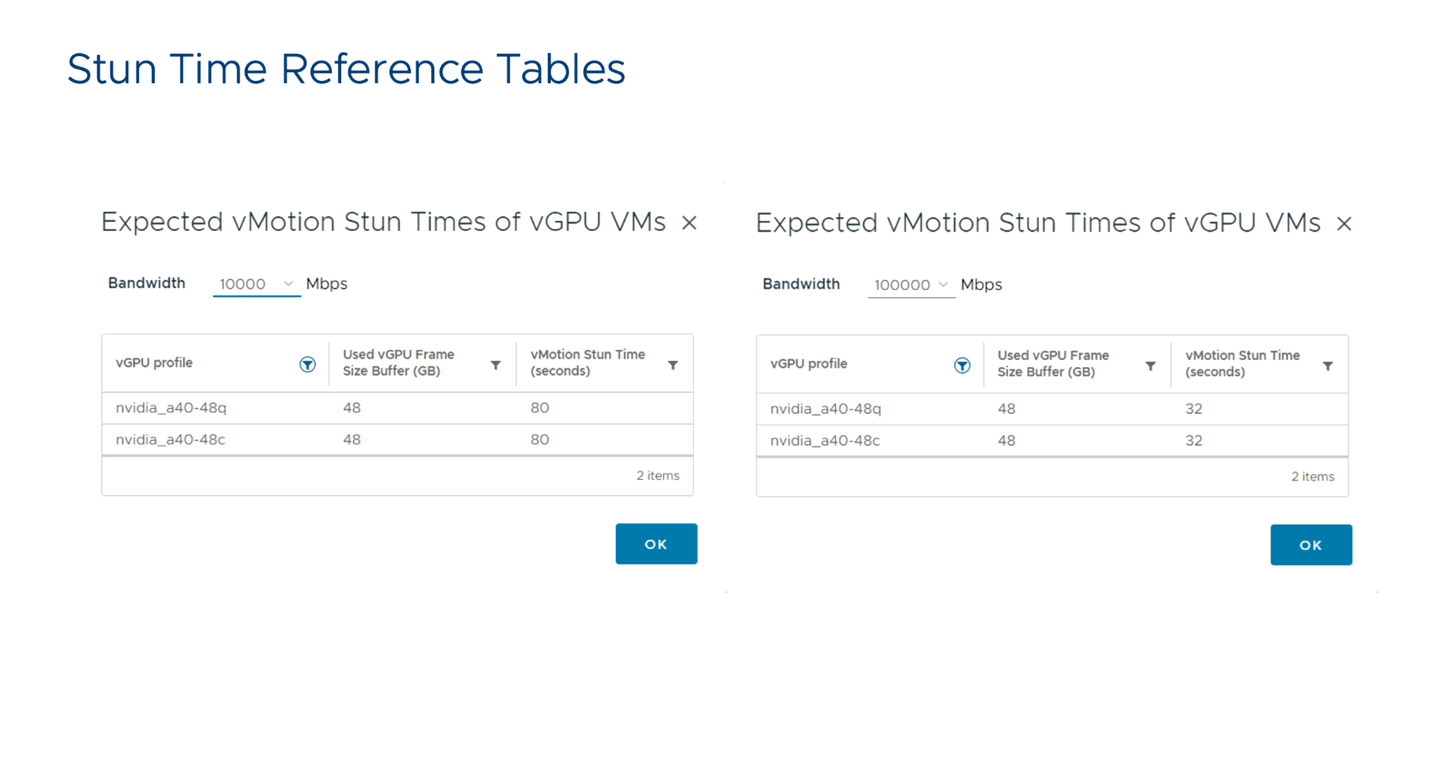Open the 100000 Mbps bandwidth dropdown
Screen dimensions: 1430x762
coord(905,284)
